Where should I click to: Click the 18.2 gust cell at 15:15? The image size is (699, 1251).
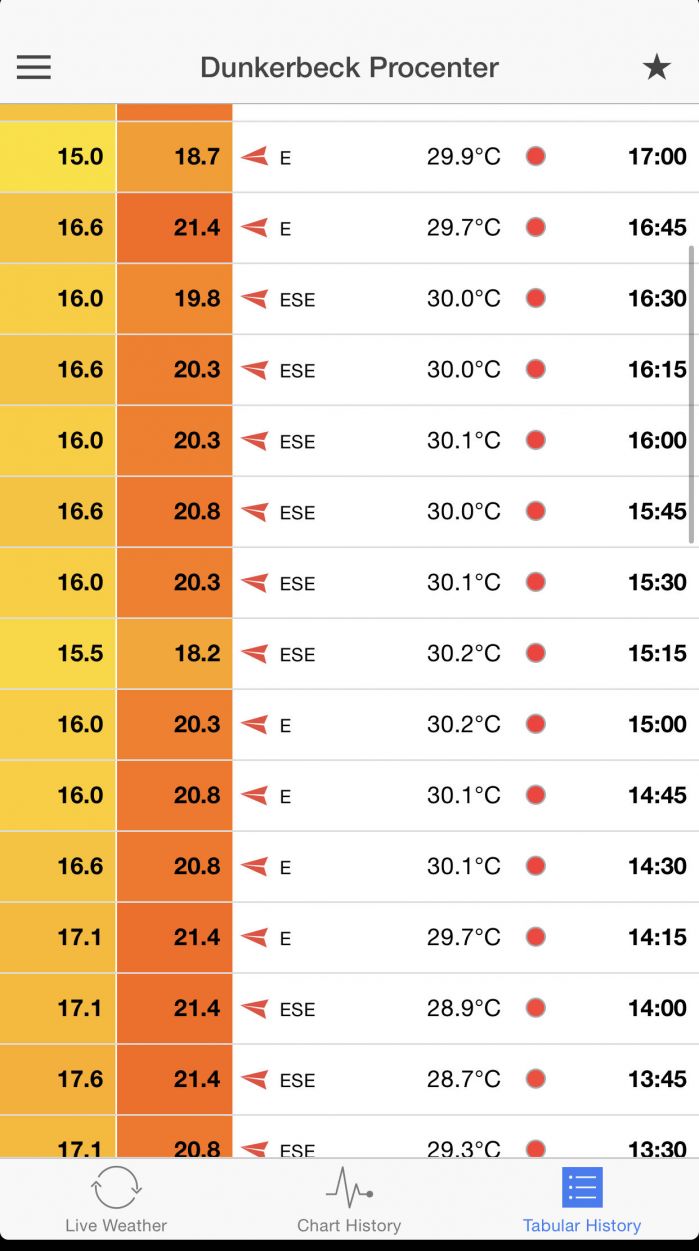pos(175,654)
